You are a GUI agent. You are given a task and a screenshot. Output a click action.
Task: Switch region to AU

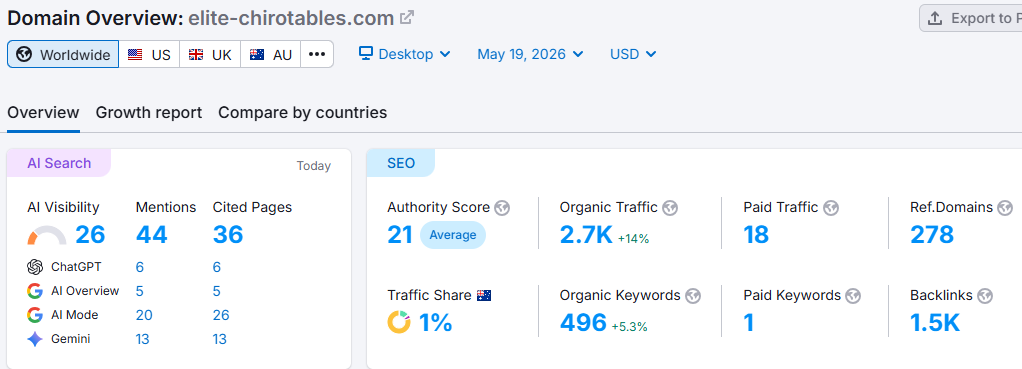point(270,54)
